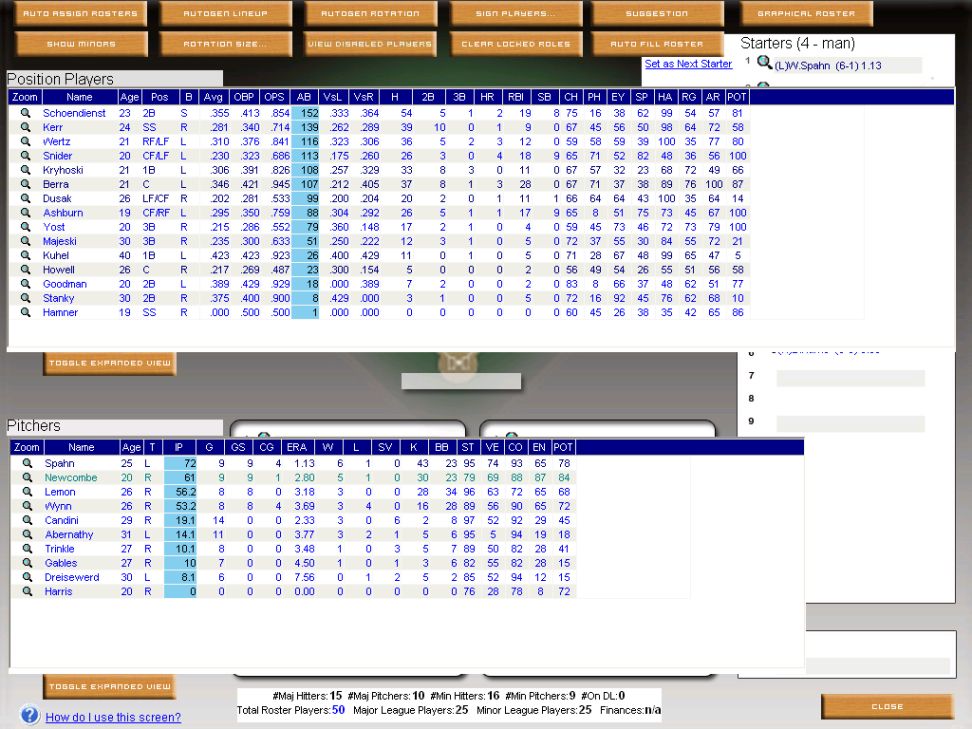This screenshot has width=972, height=729.
Task: Sort position players by OPS header
Action: (274, 97)
